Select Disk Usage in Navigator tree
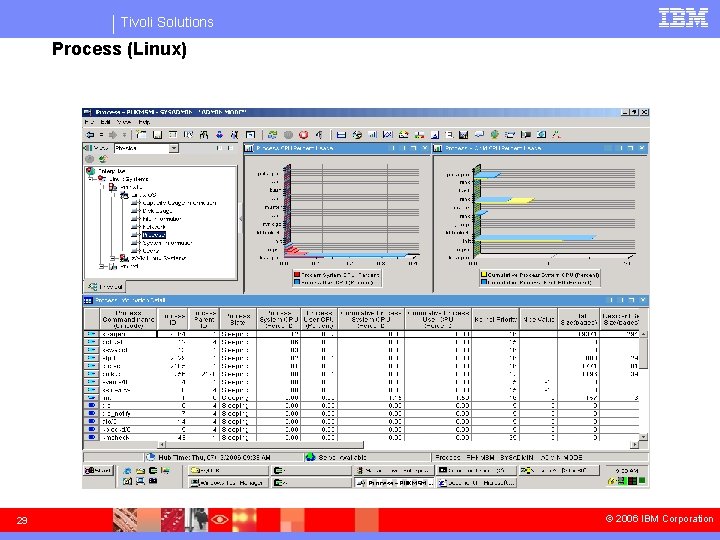Screen dimensions: 720x540 (157, 211)
